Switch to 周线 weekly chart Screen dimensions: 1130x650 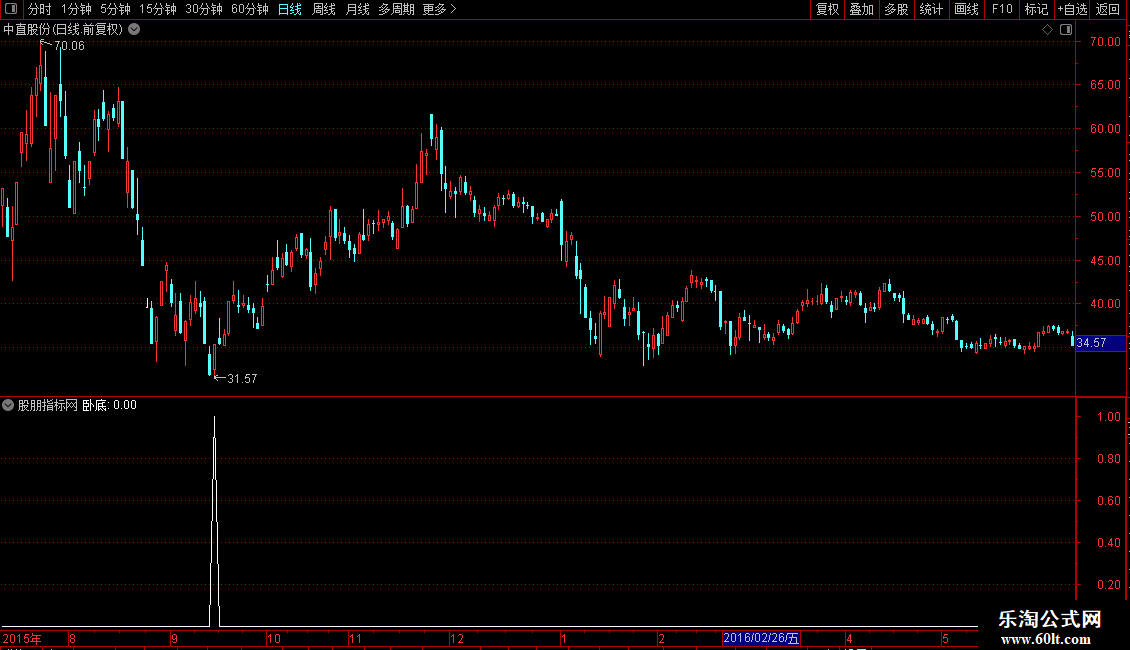324,9
